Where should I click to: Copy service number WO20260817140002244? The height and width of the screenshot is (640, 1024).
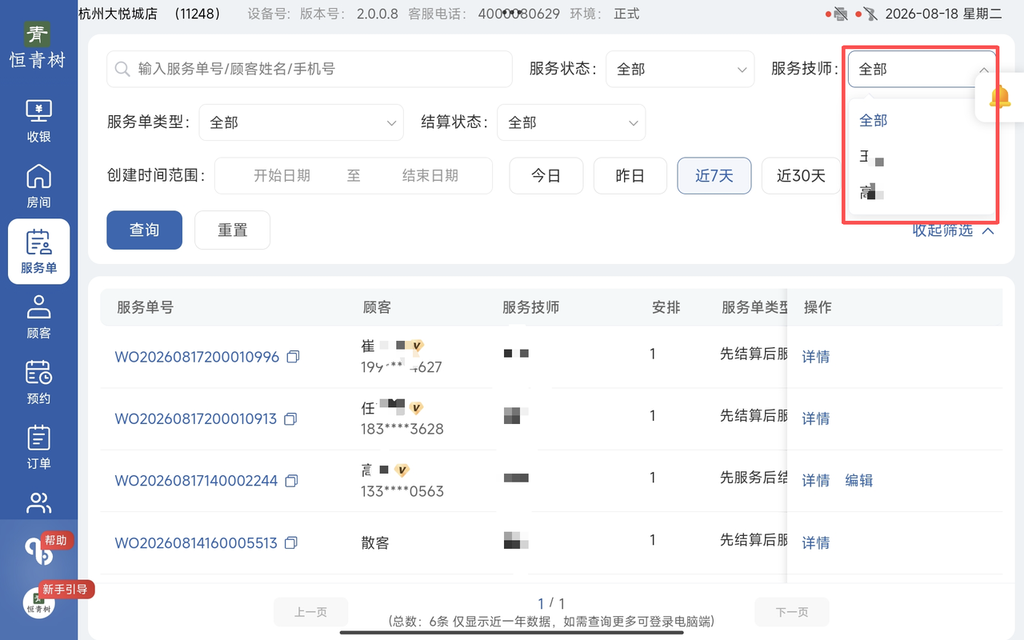pos(291,481)
